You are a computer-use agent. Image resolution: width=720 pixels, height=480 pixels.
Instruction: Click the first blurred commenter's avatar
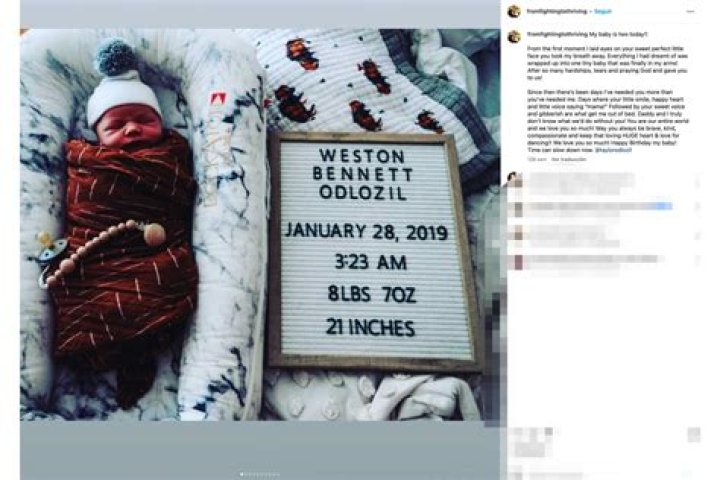(x=514, y=179)
